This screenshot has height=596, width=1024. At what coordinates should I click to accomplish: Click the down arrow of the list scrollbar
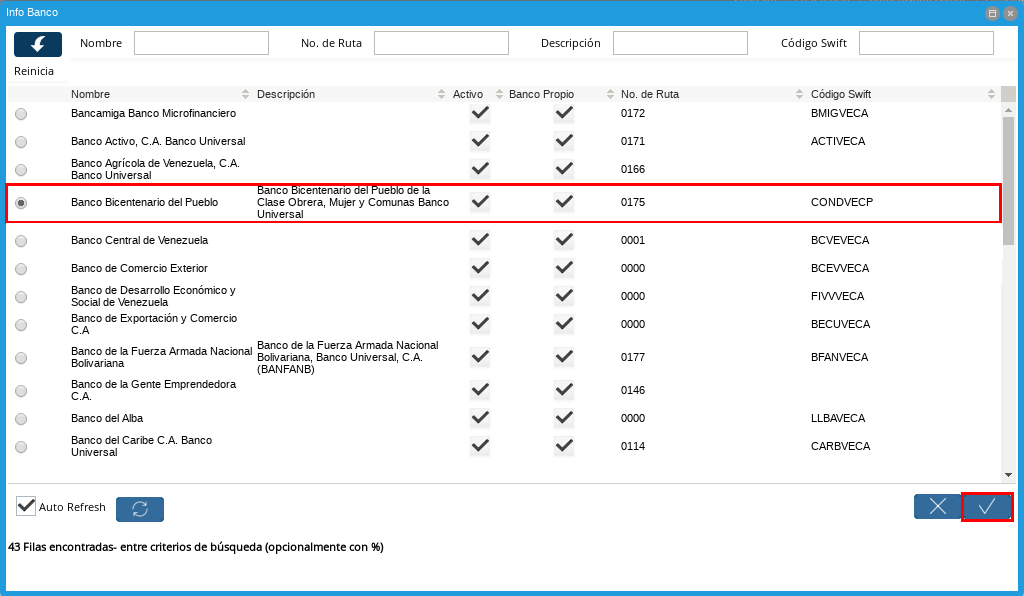tap(1008, 474)
